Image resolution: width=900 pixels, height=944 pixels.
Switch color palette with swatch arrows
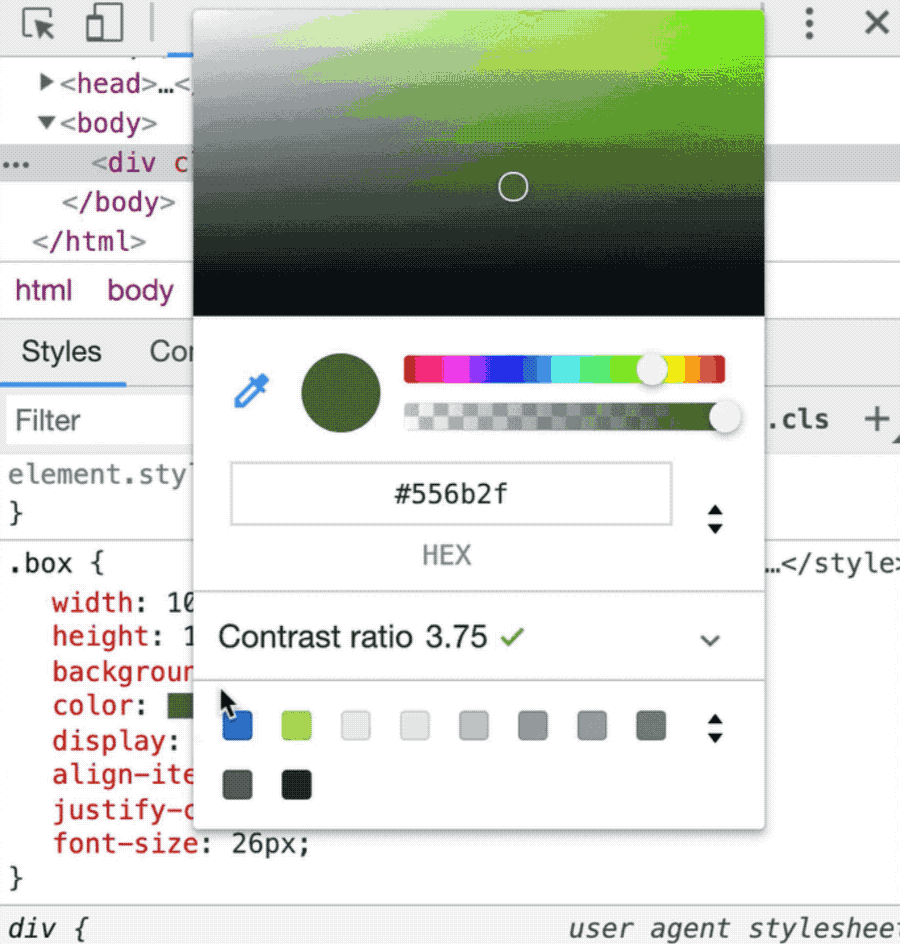coord(714,727)
